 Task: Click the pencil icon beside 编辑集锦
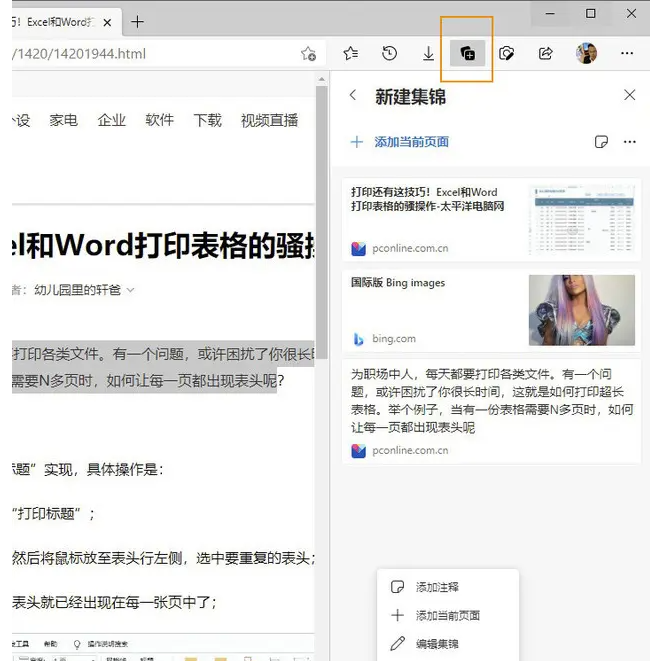pyautogui.click(x=397, y=644)
